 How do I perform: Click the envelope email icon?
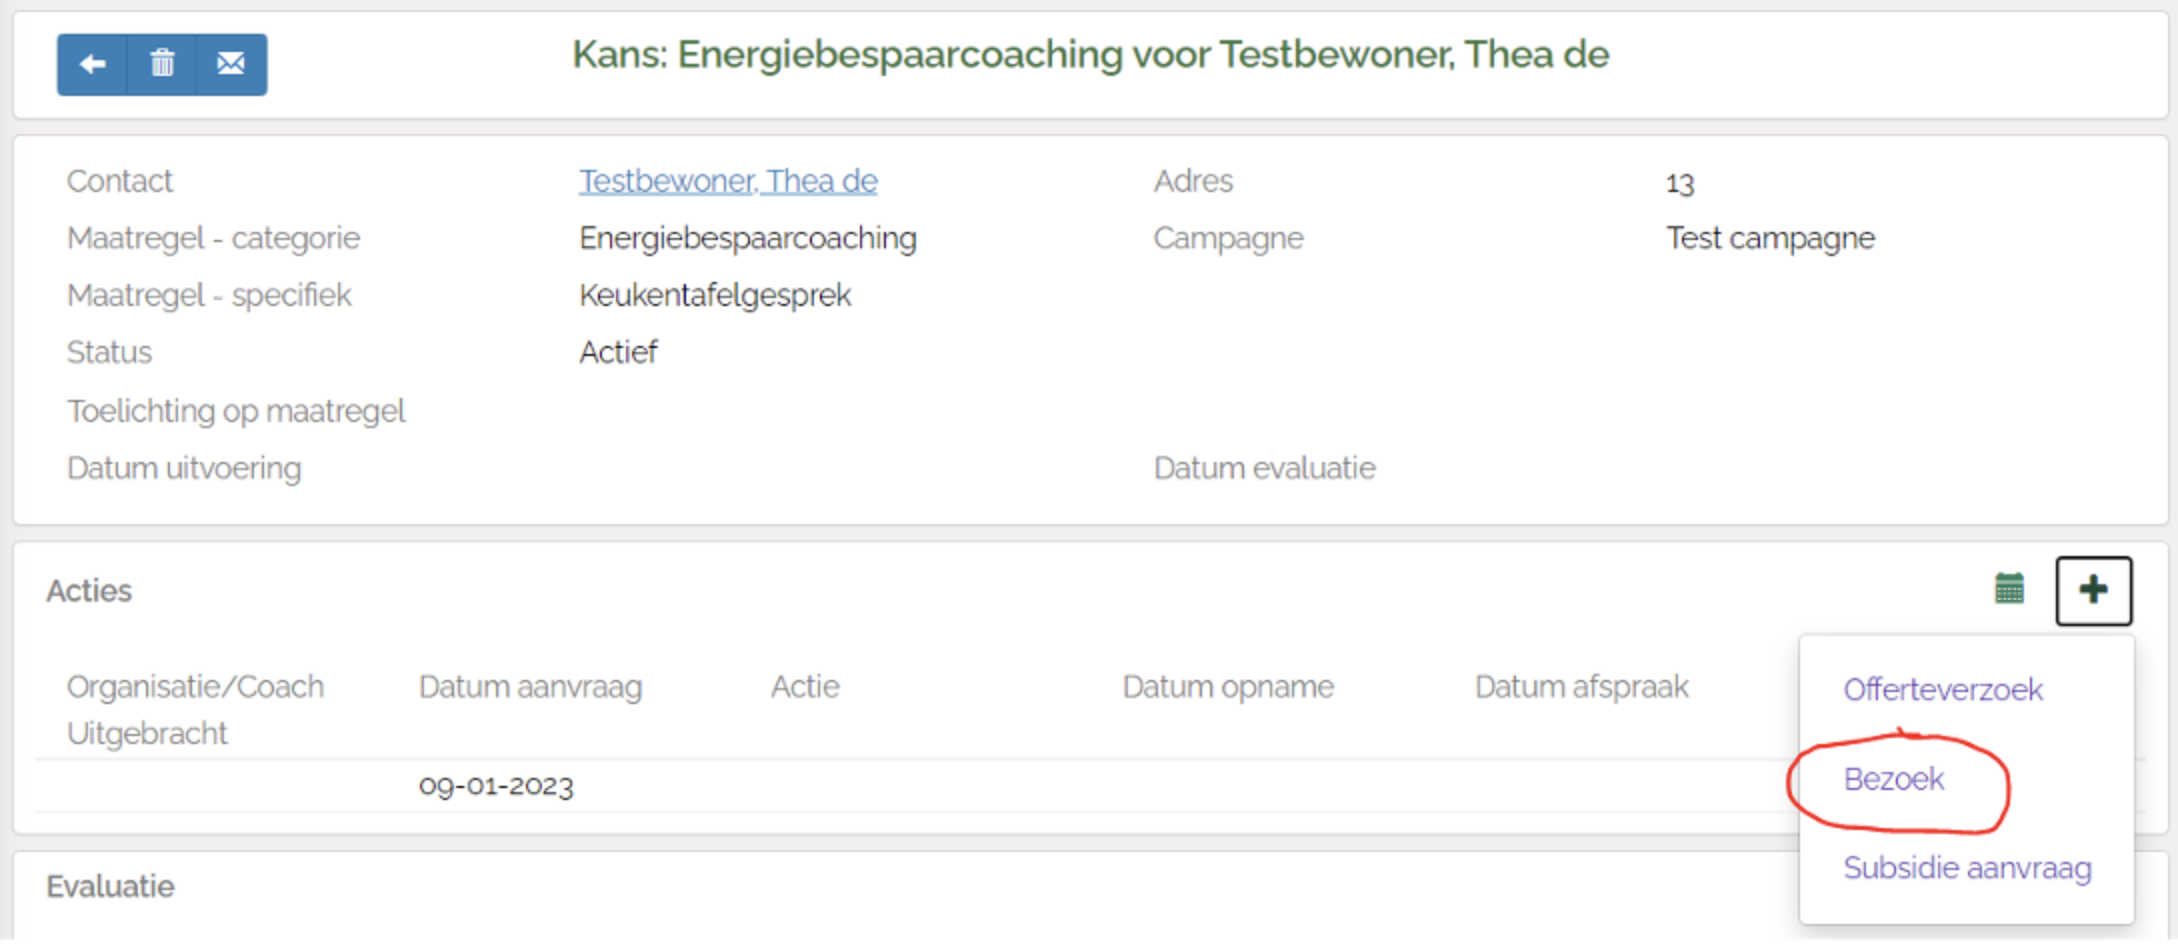pos(231,65)
